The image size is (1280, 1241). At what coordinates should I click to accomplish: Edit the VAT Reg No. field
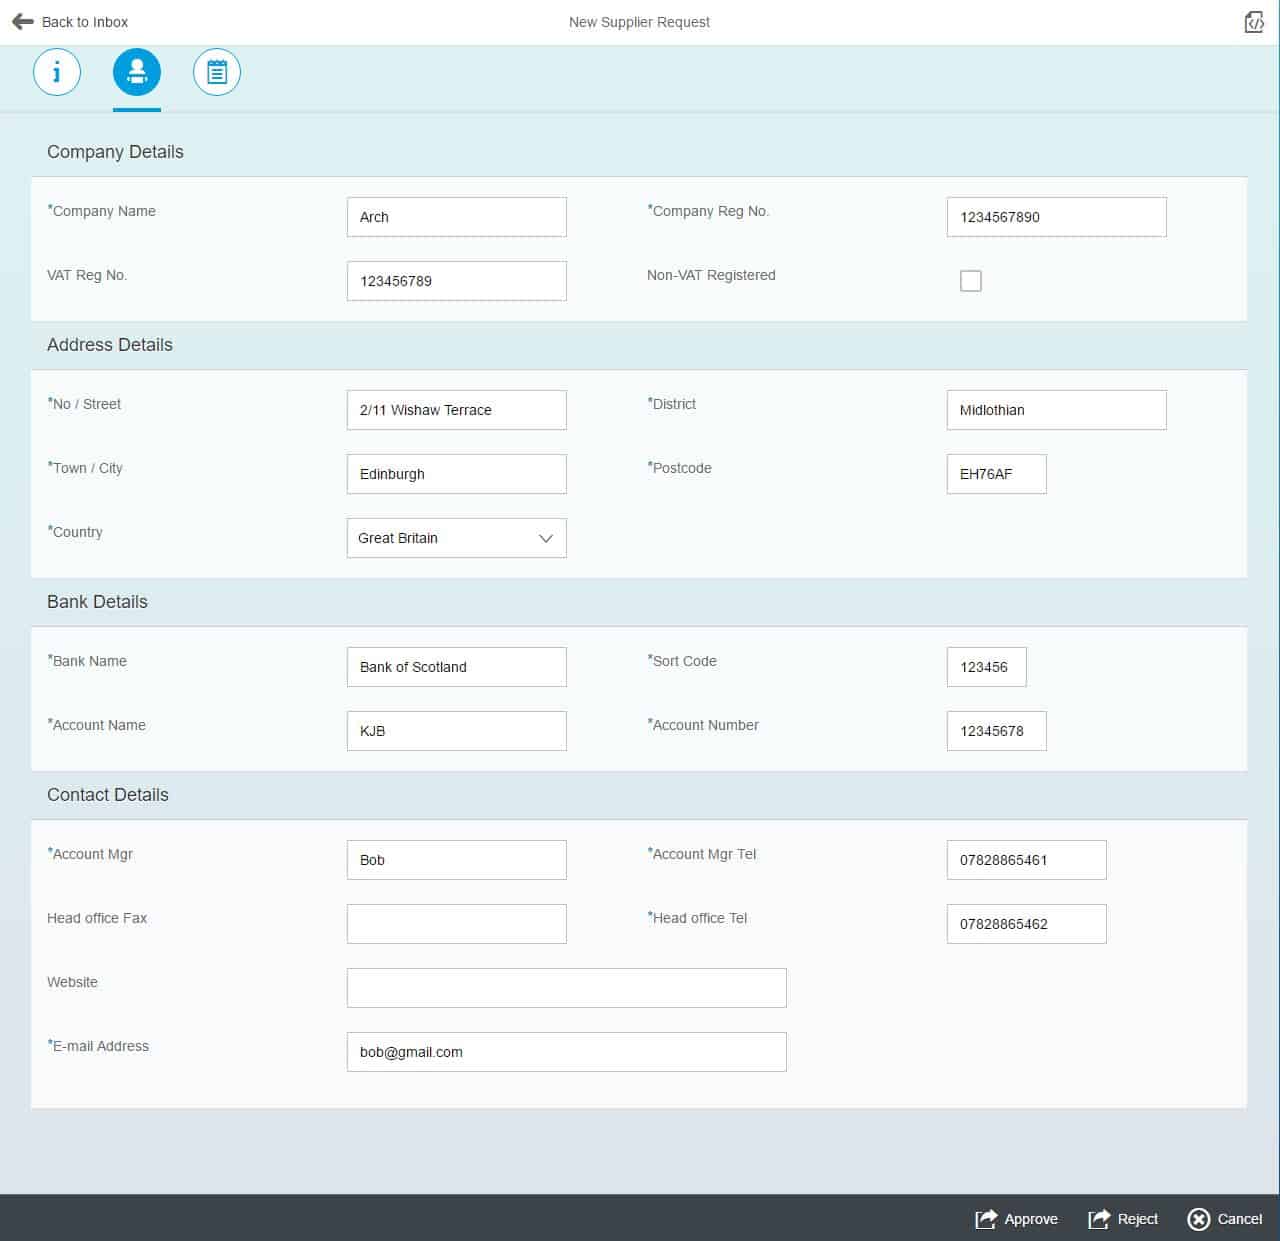(457, 281)
